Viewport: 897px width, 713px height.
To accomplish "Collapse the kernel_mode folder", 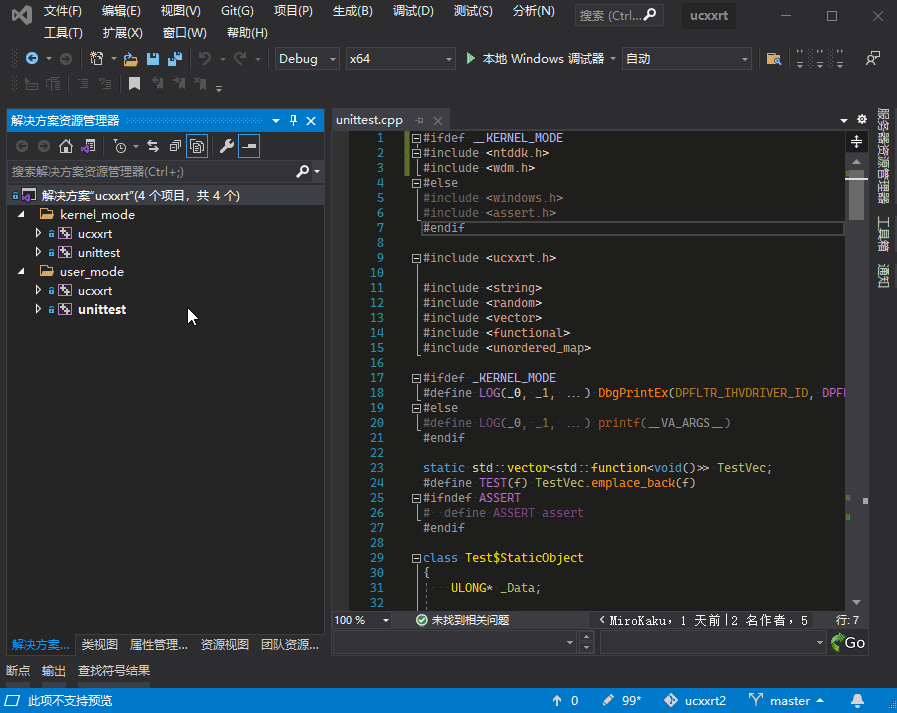I will pyautogui.click(x=21, y=215).
